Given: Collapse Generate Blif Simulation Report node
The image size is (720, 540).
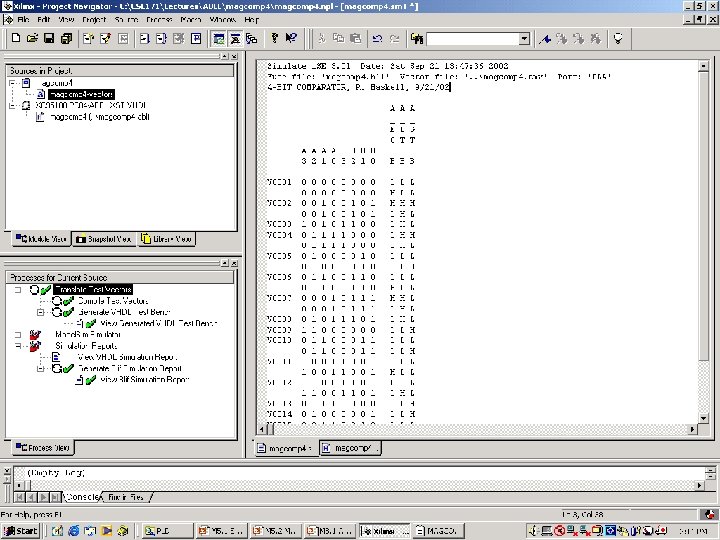Looking at the screenshot, I should point(40,368).
